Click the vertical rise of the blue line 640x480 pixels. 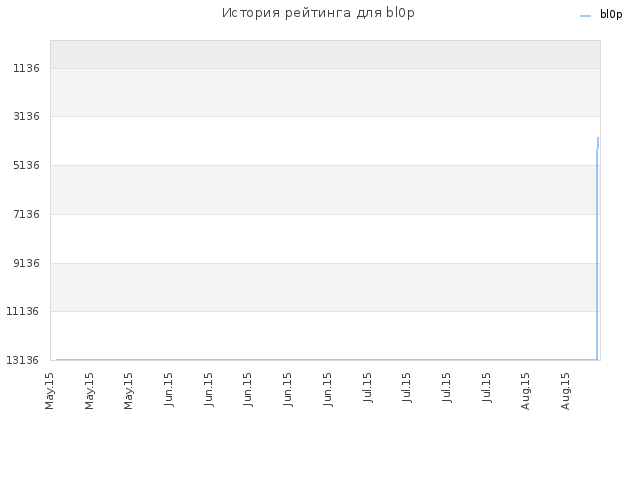point(597,255)
